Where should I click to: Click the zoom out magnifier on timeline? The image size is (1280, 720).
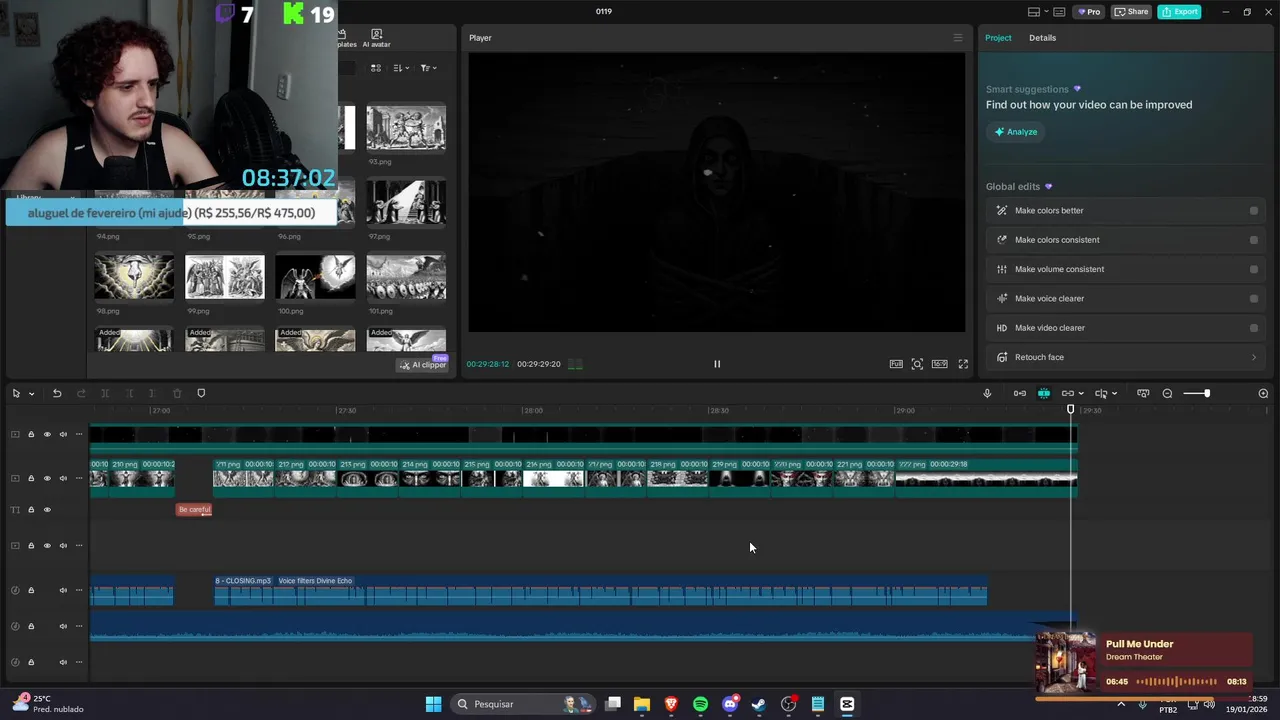(1167, 393)
